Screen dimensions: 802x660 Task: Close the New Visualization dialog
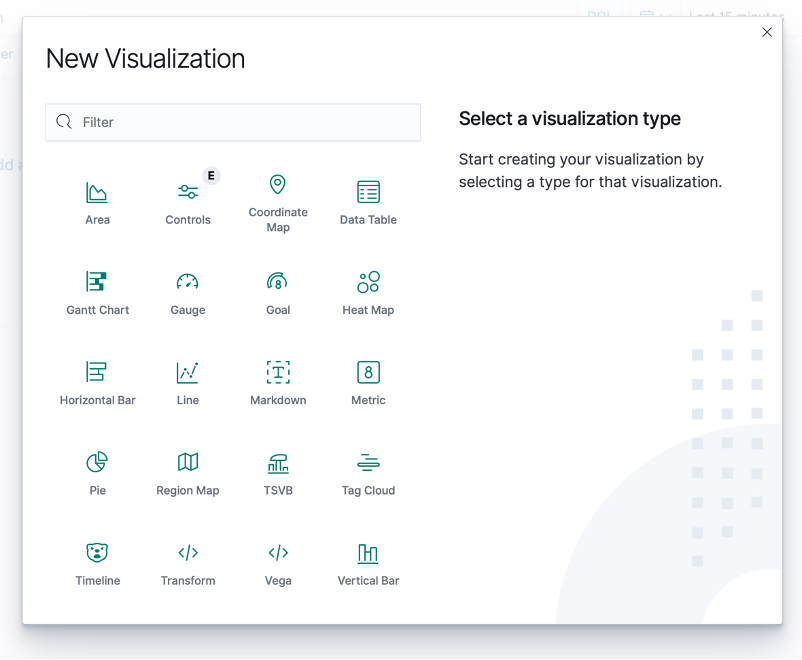pos(767,32)
